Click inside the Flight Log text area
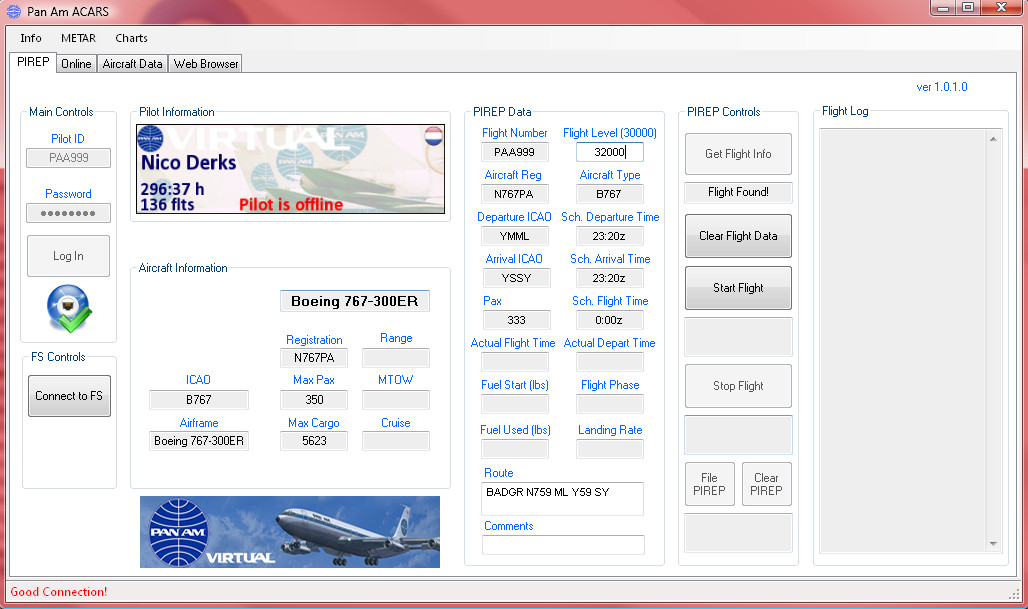The height and width of the screenshot is (609, 1028). click(903, 341)
